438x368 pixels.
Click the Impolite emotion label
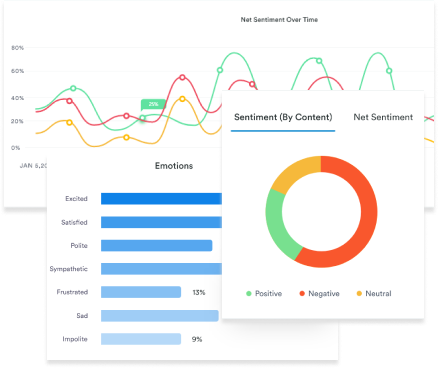click(x=75, y=339)
